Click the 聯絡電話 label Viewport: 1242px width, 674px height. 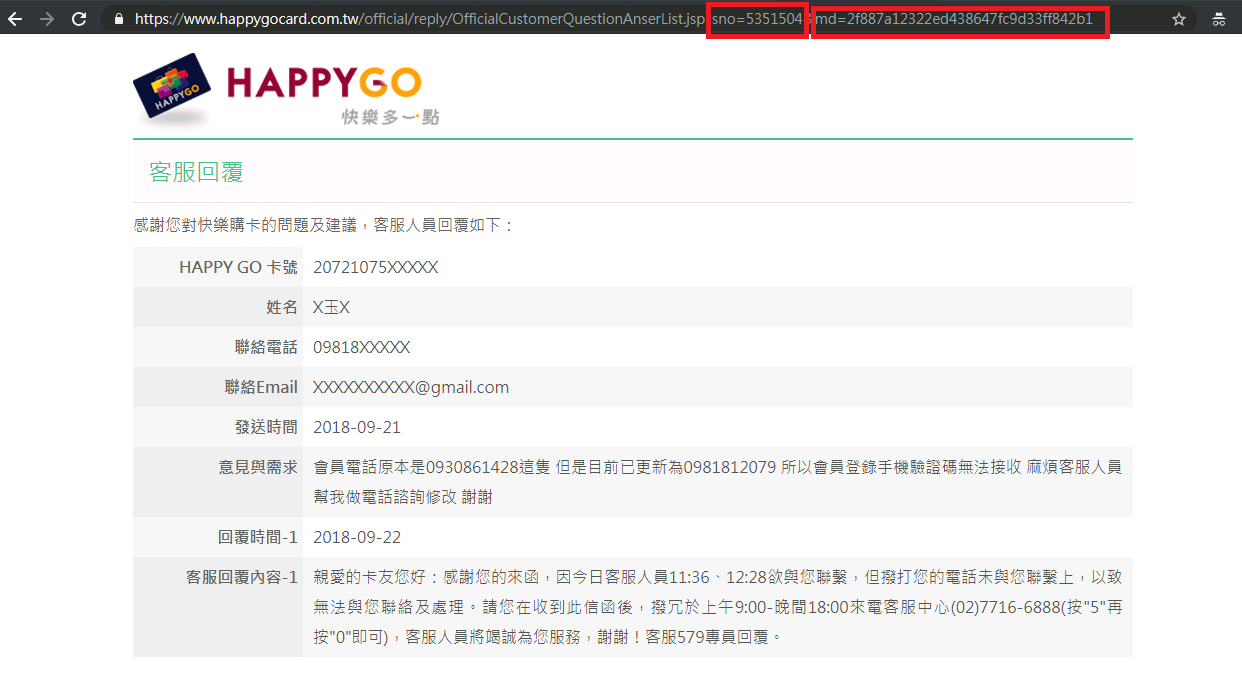[266, 347]
